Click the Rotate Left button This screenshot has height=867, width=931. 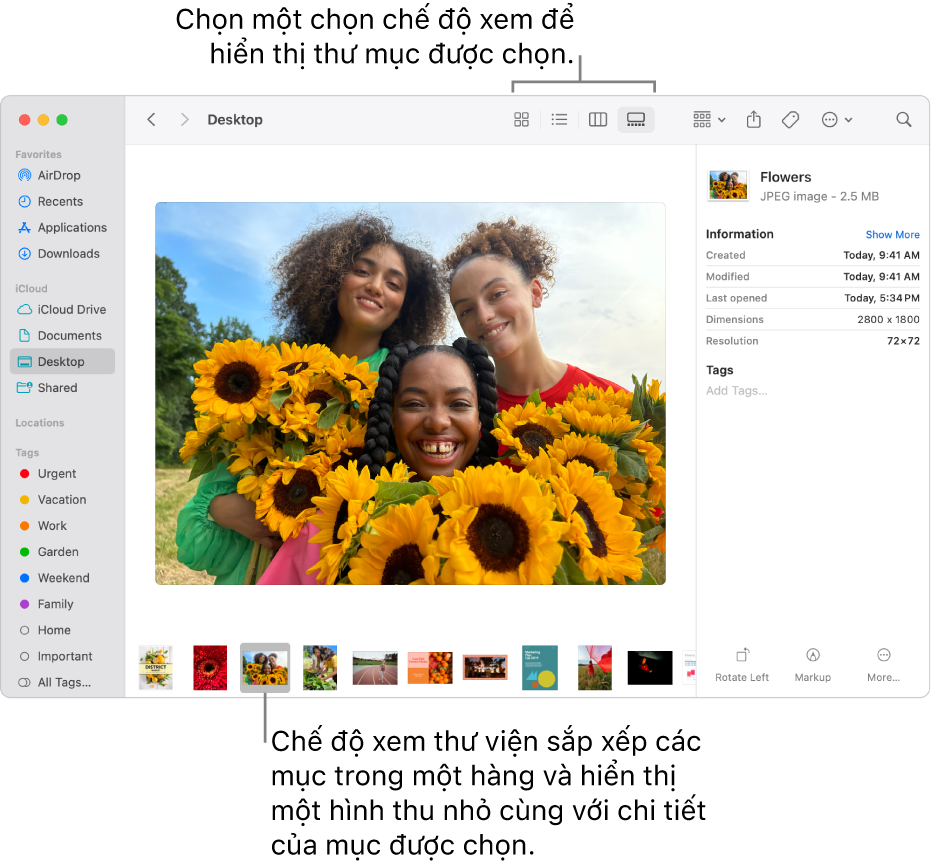[742, 665]
